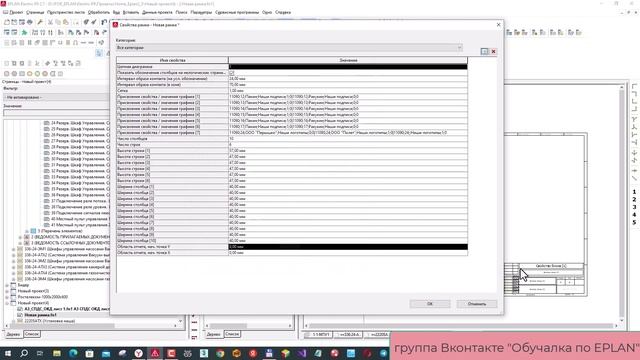The image size is (640, 360).
Task: Select the Новая рамка tree item
Action: coord(40,315)
